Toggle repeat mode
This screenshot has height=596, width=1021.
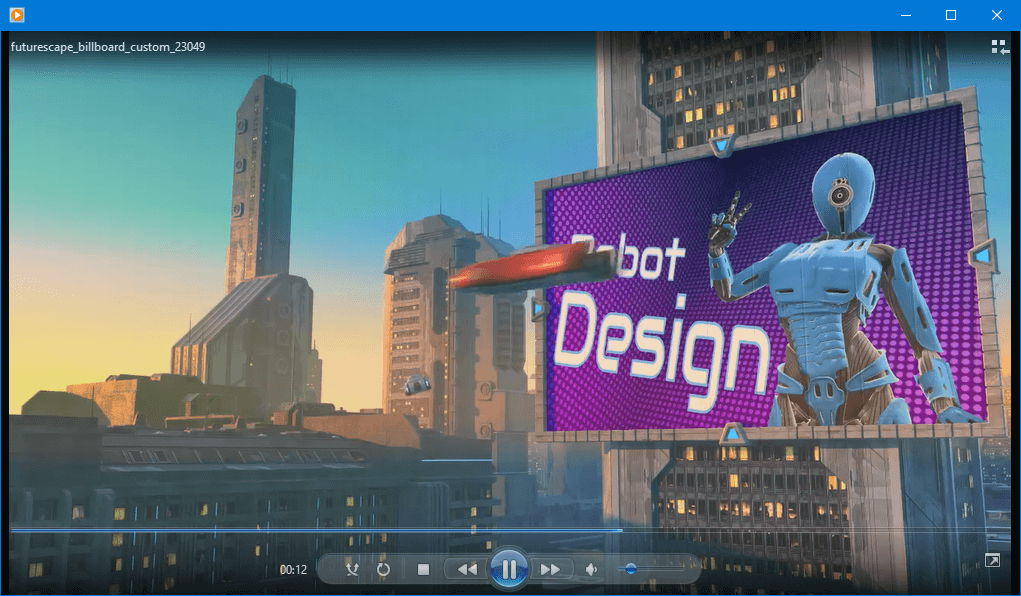pyautogui.click(x=384, y=569)
